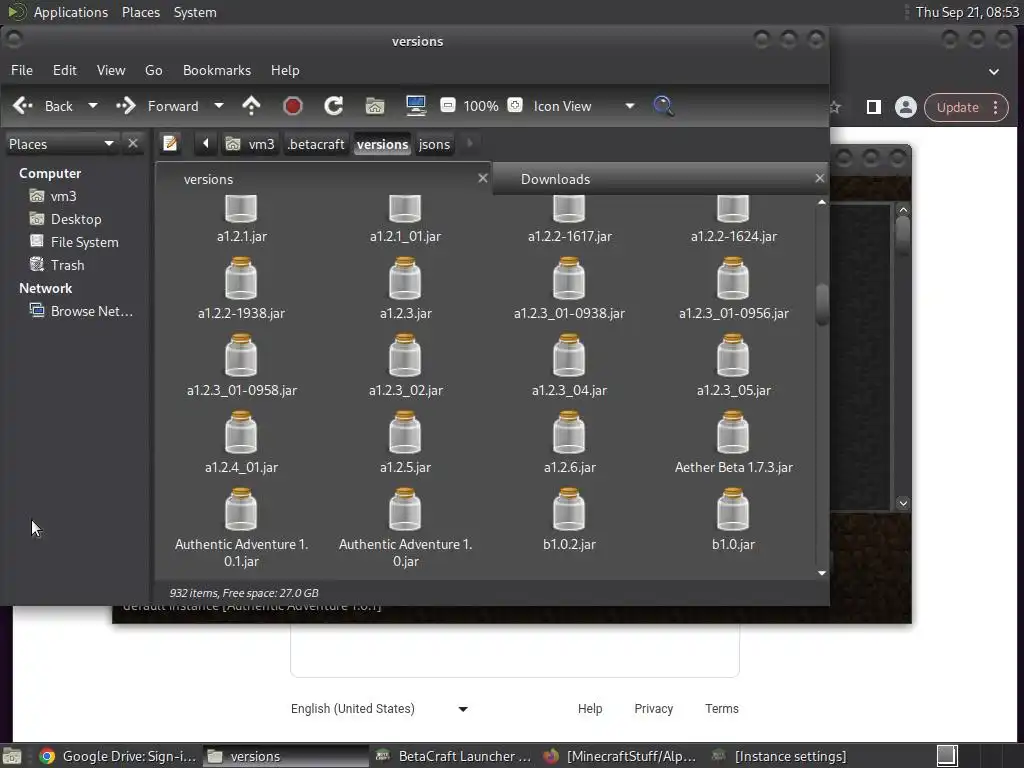This screenshot has height=768, width=1024.
Task: Open the File menu
Action: pyautogui.click(x=22, y=70)
